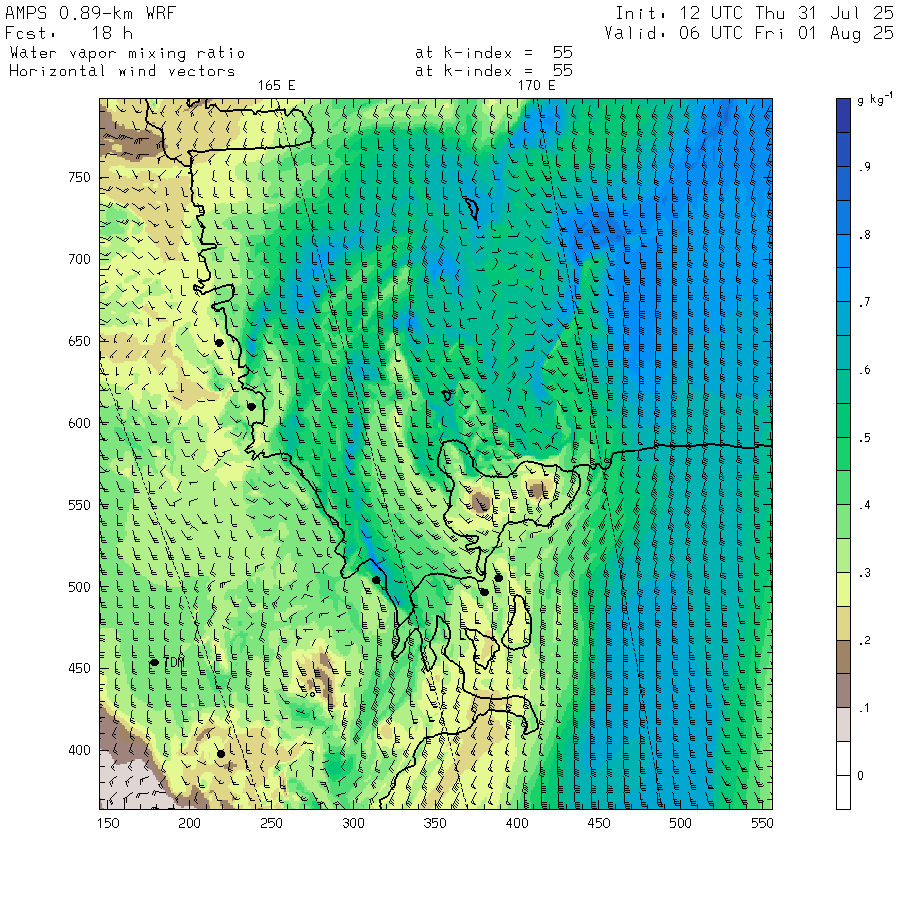Click 'at k-index = 55' beside Horizontal wind line
Viewport: 900px width, 900px height.
point(494,71)
